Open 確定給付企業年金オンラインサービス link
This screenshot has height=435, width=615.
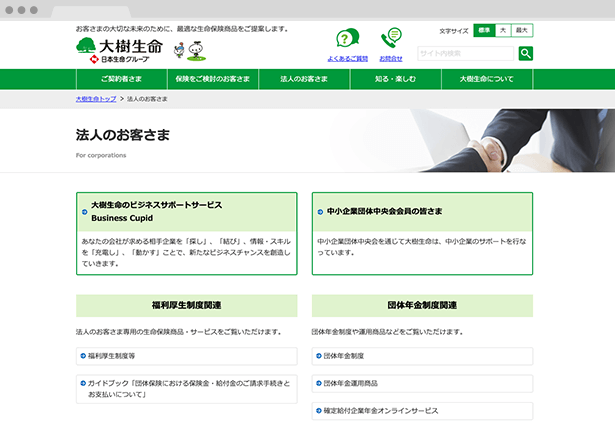(422, 411)
